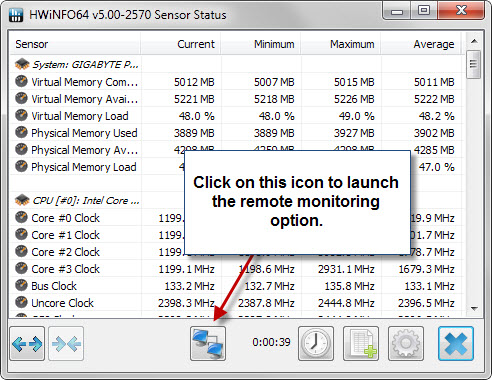The image size is (492, 380).
Task: Click the CPU [#0]: Intel Core heading
Action: coord(86,200)
